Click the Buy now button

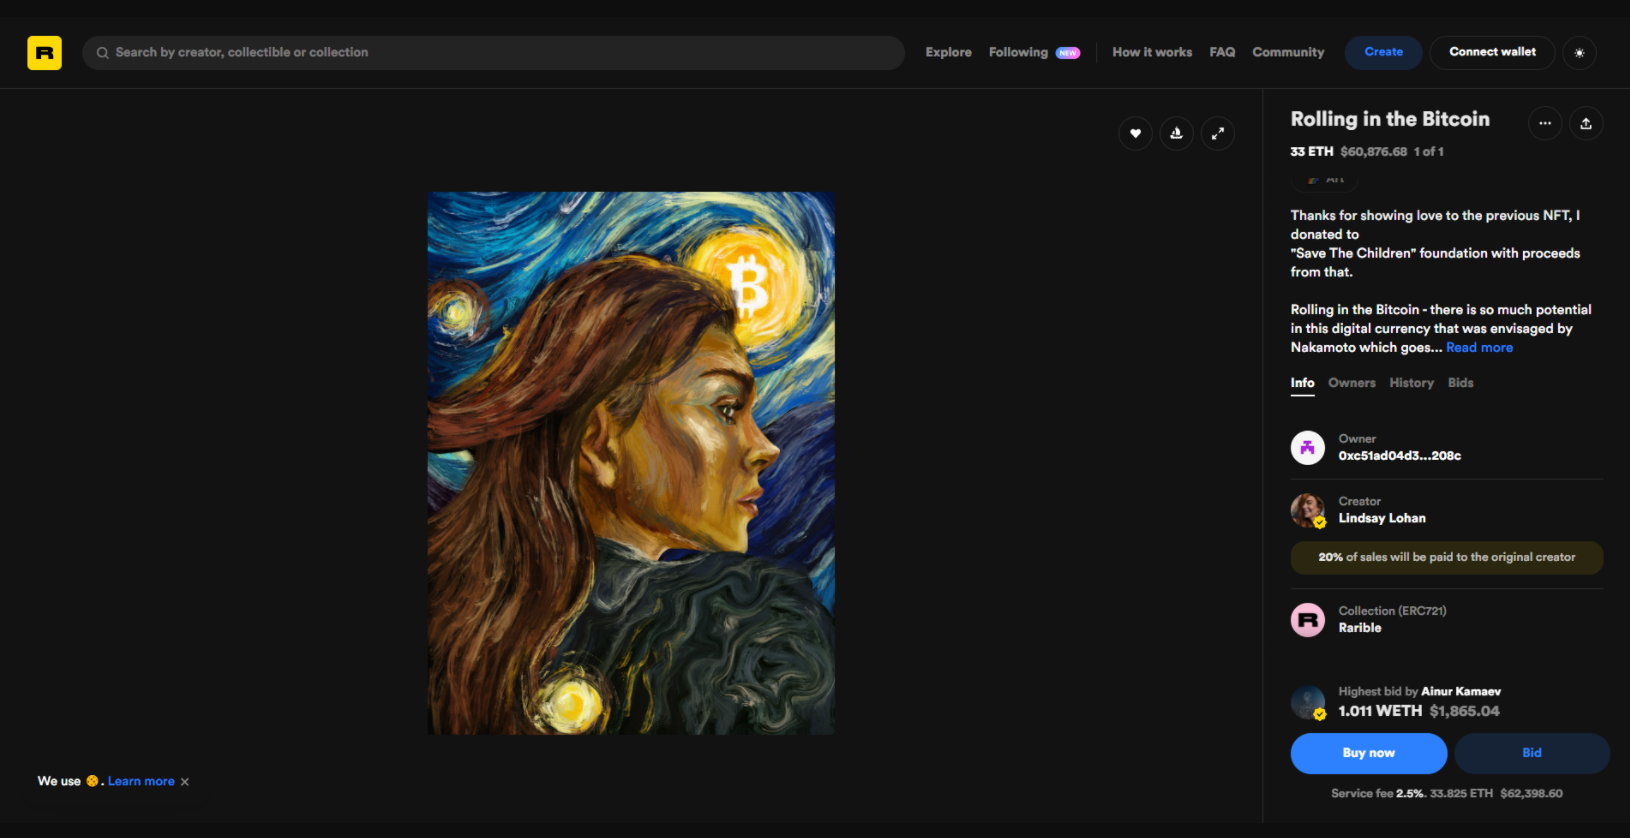1368,753
